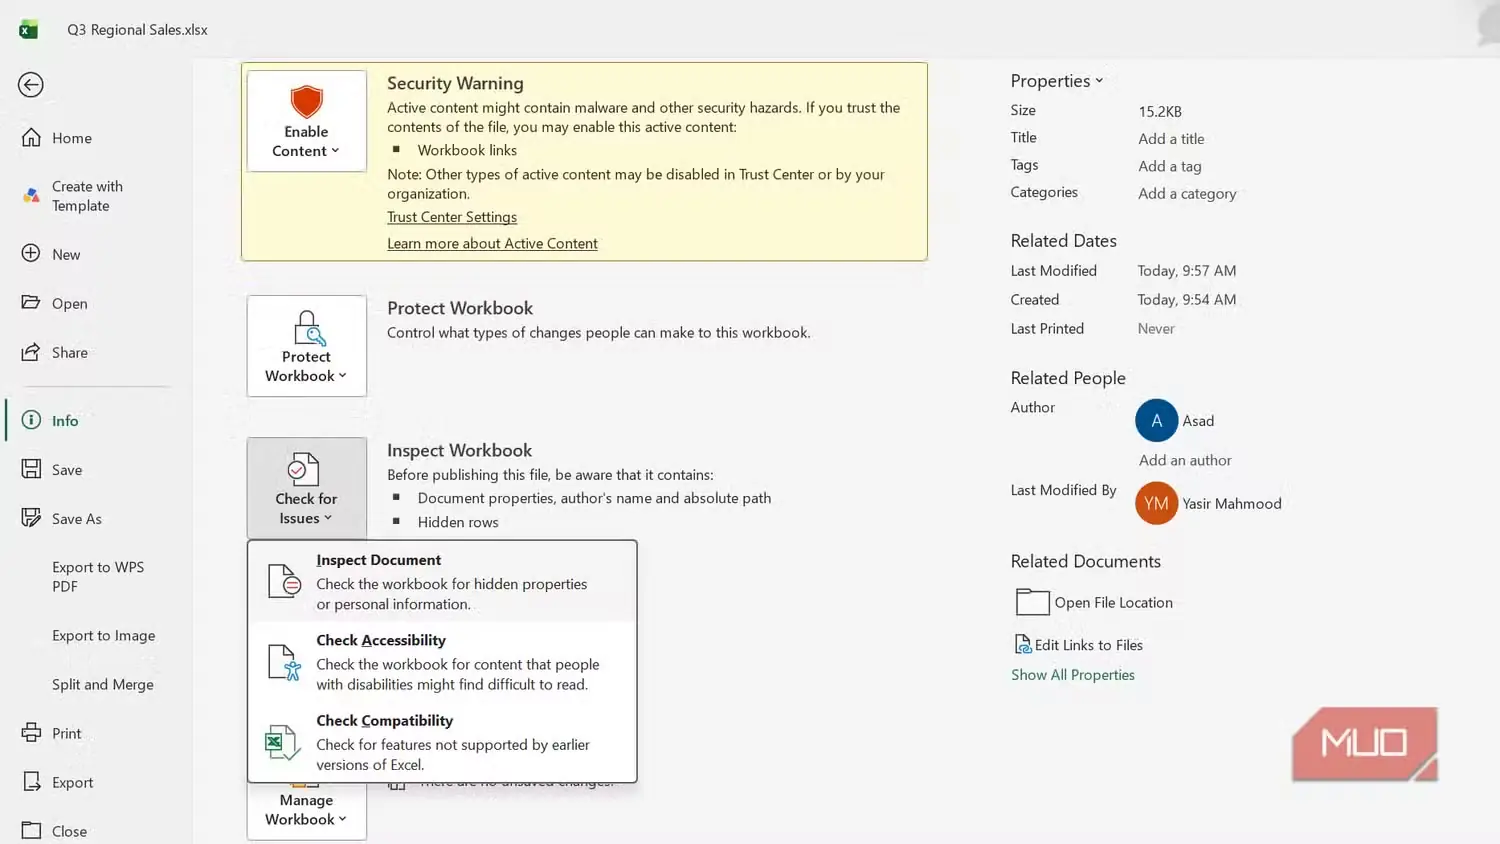The width and height of the screenshot is (1500, 844).
Task: Click the Create with Template icon
Action: tap(31, 196)
